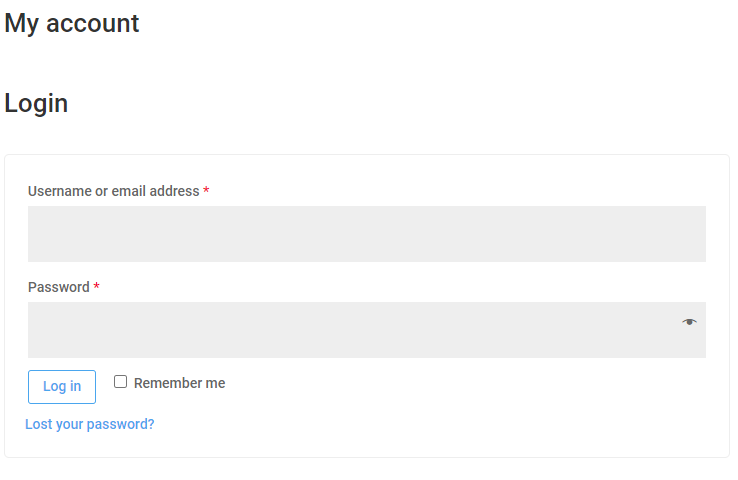
Task: Enable the Remember me checkbox
Action: pos(120,382)
